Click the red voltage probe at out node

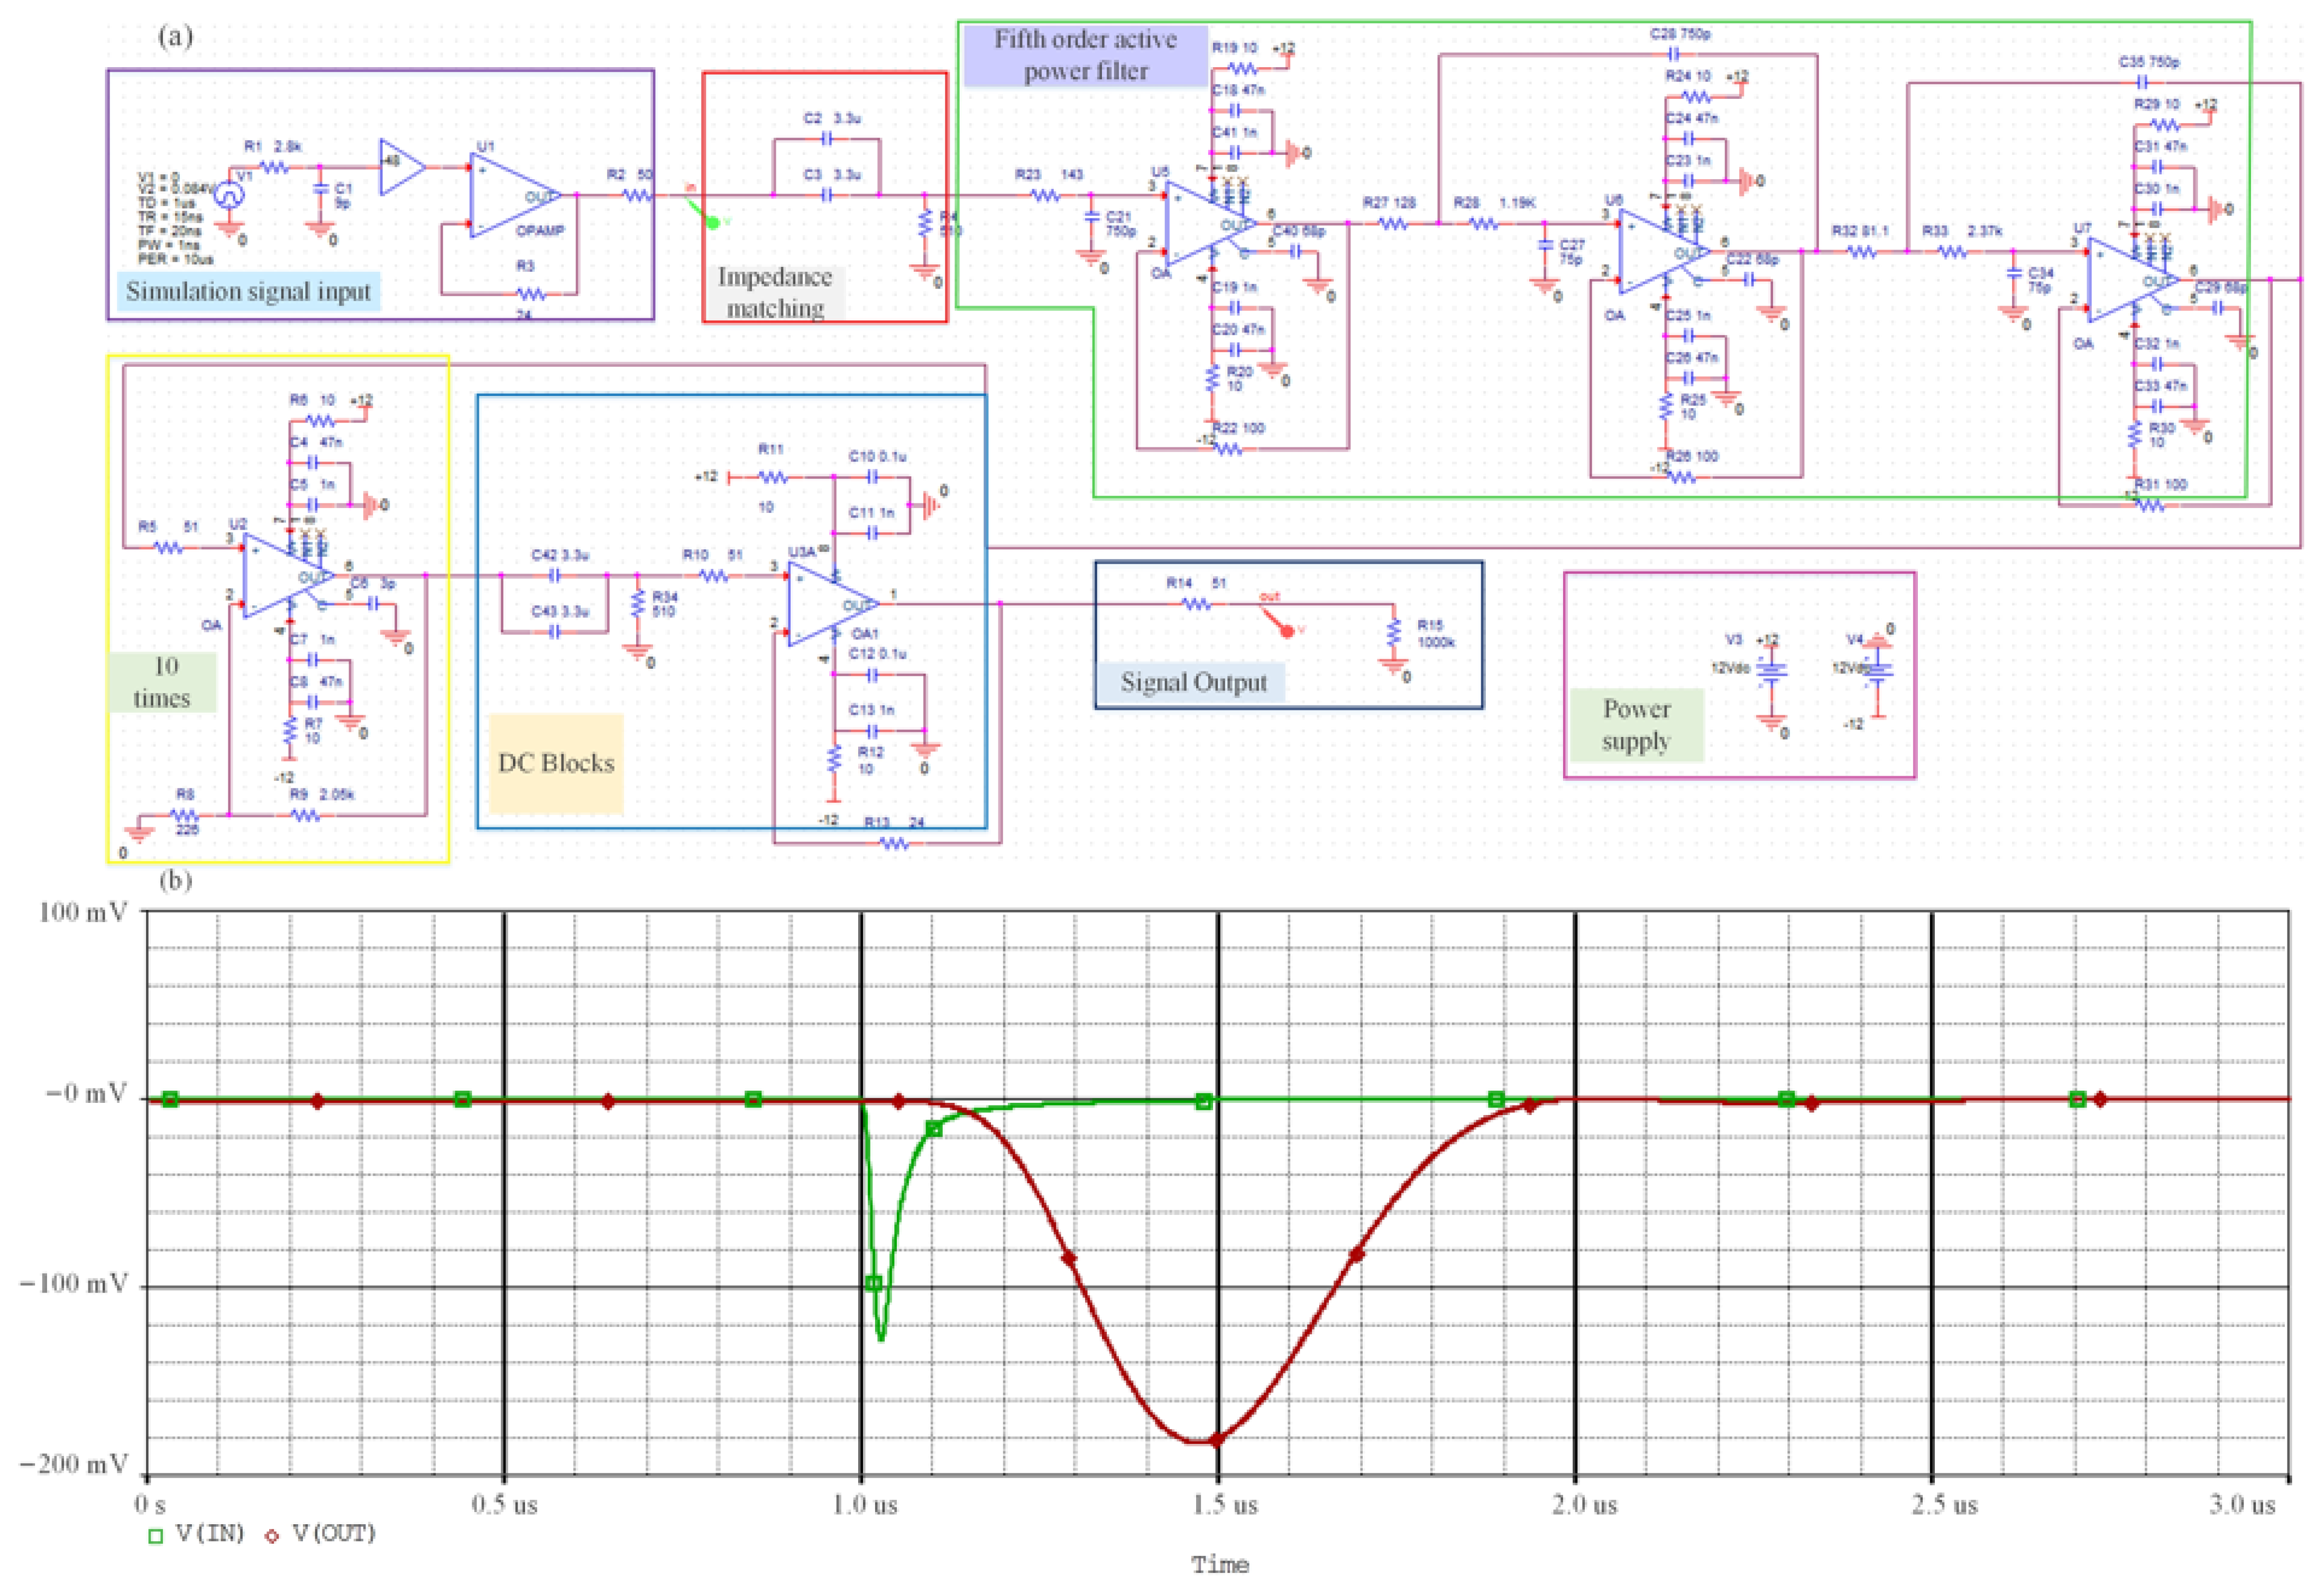tap(1286, 631)
